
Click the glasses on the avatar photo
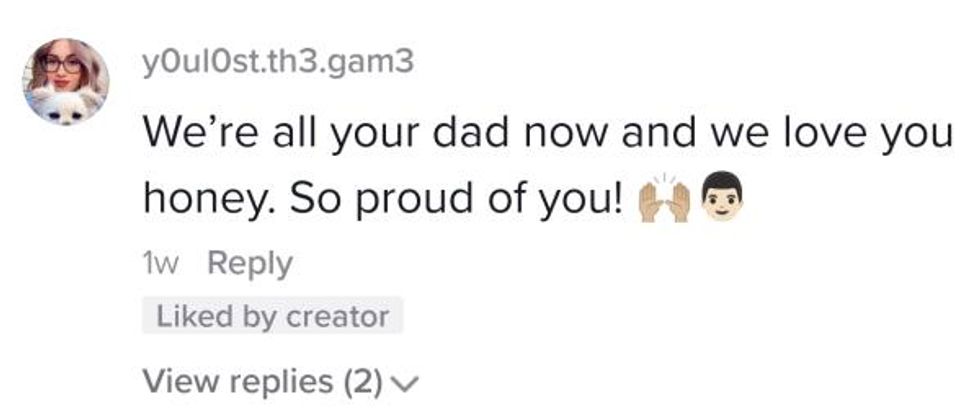[62, 65]
